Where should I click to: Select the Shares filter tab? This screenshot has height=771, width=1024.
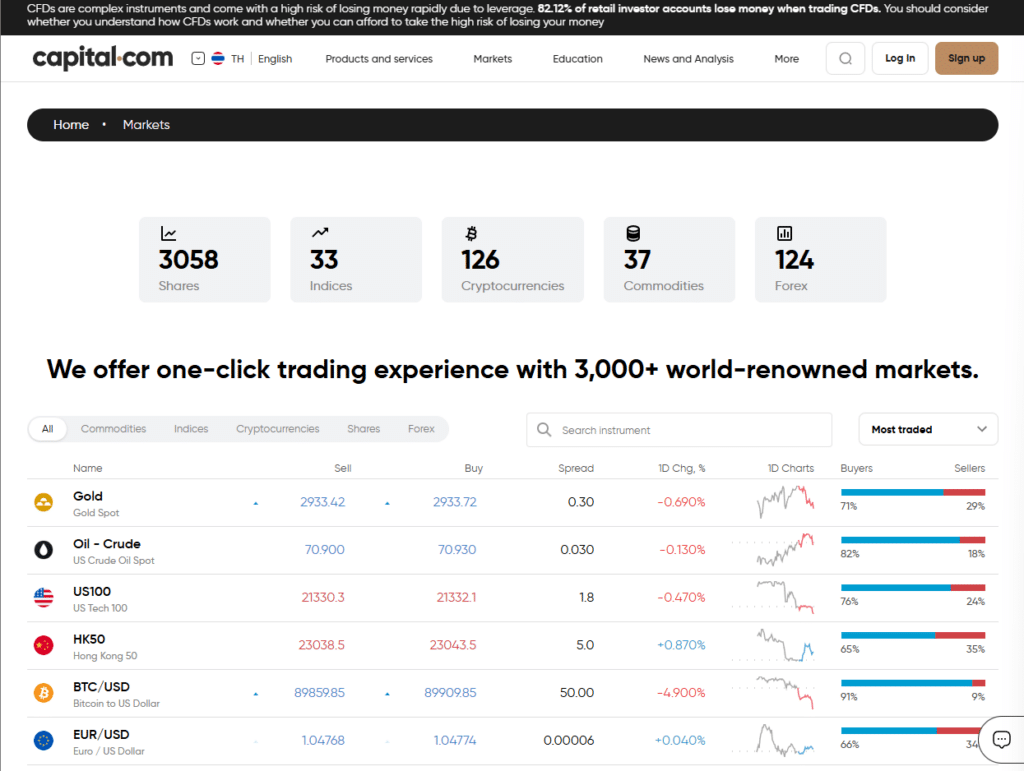tap(364, 429)
